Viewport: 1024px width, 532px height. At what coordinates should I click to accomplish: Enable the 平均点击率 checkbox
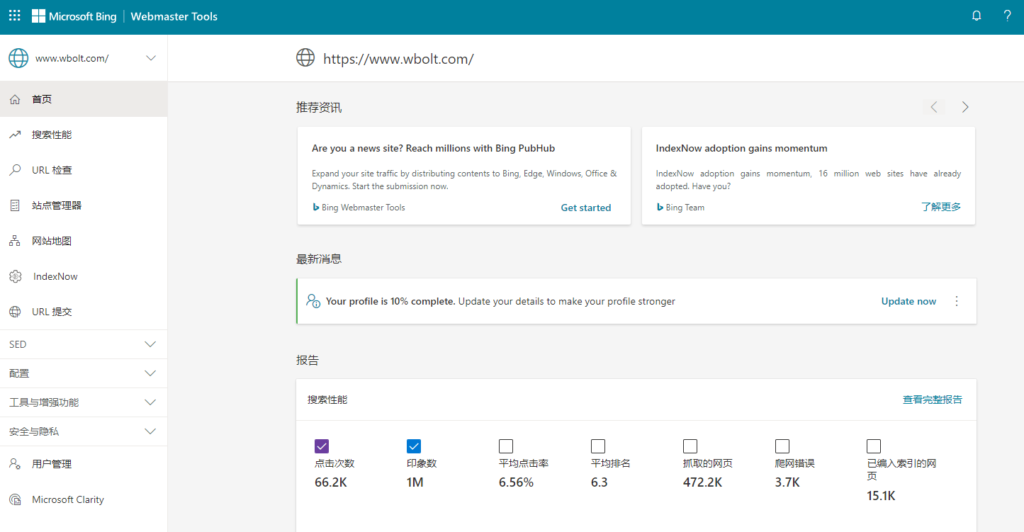(x=506, y=446)
